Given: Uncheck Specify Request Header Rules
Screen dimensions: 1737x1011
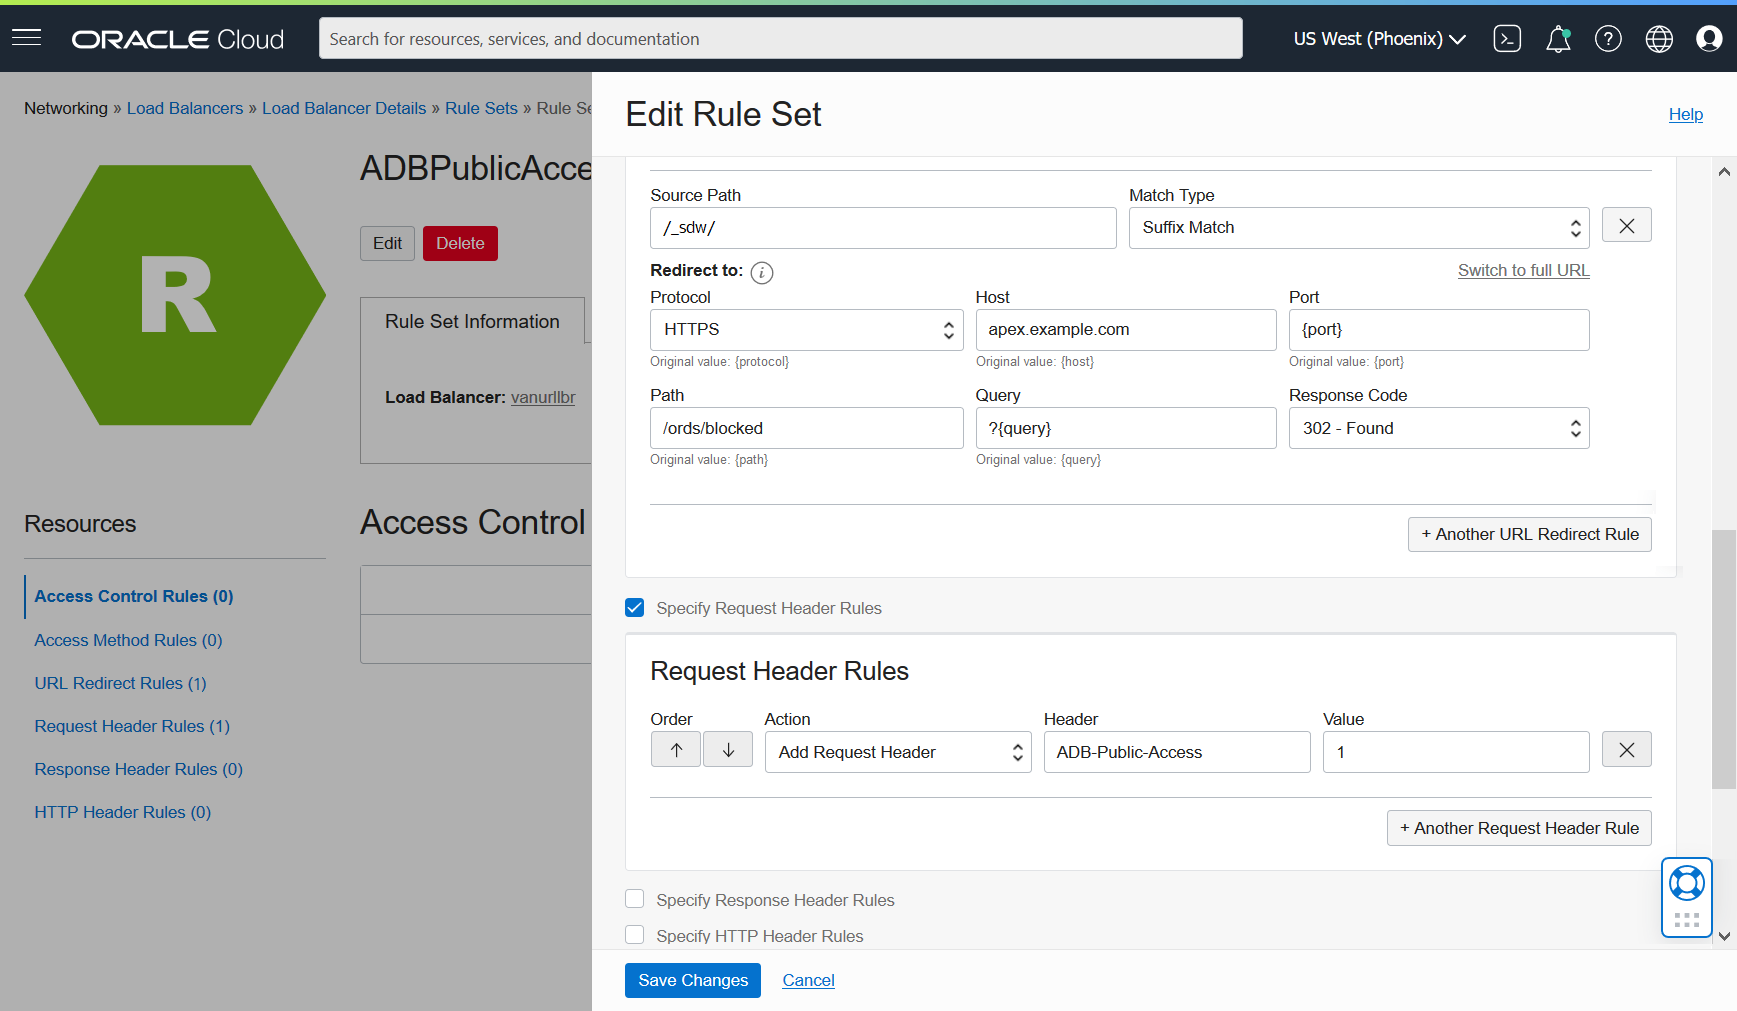Looking at the screenshot, I should 634,607.
